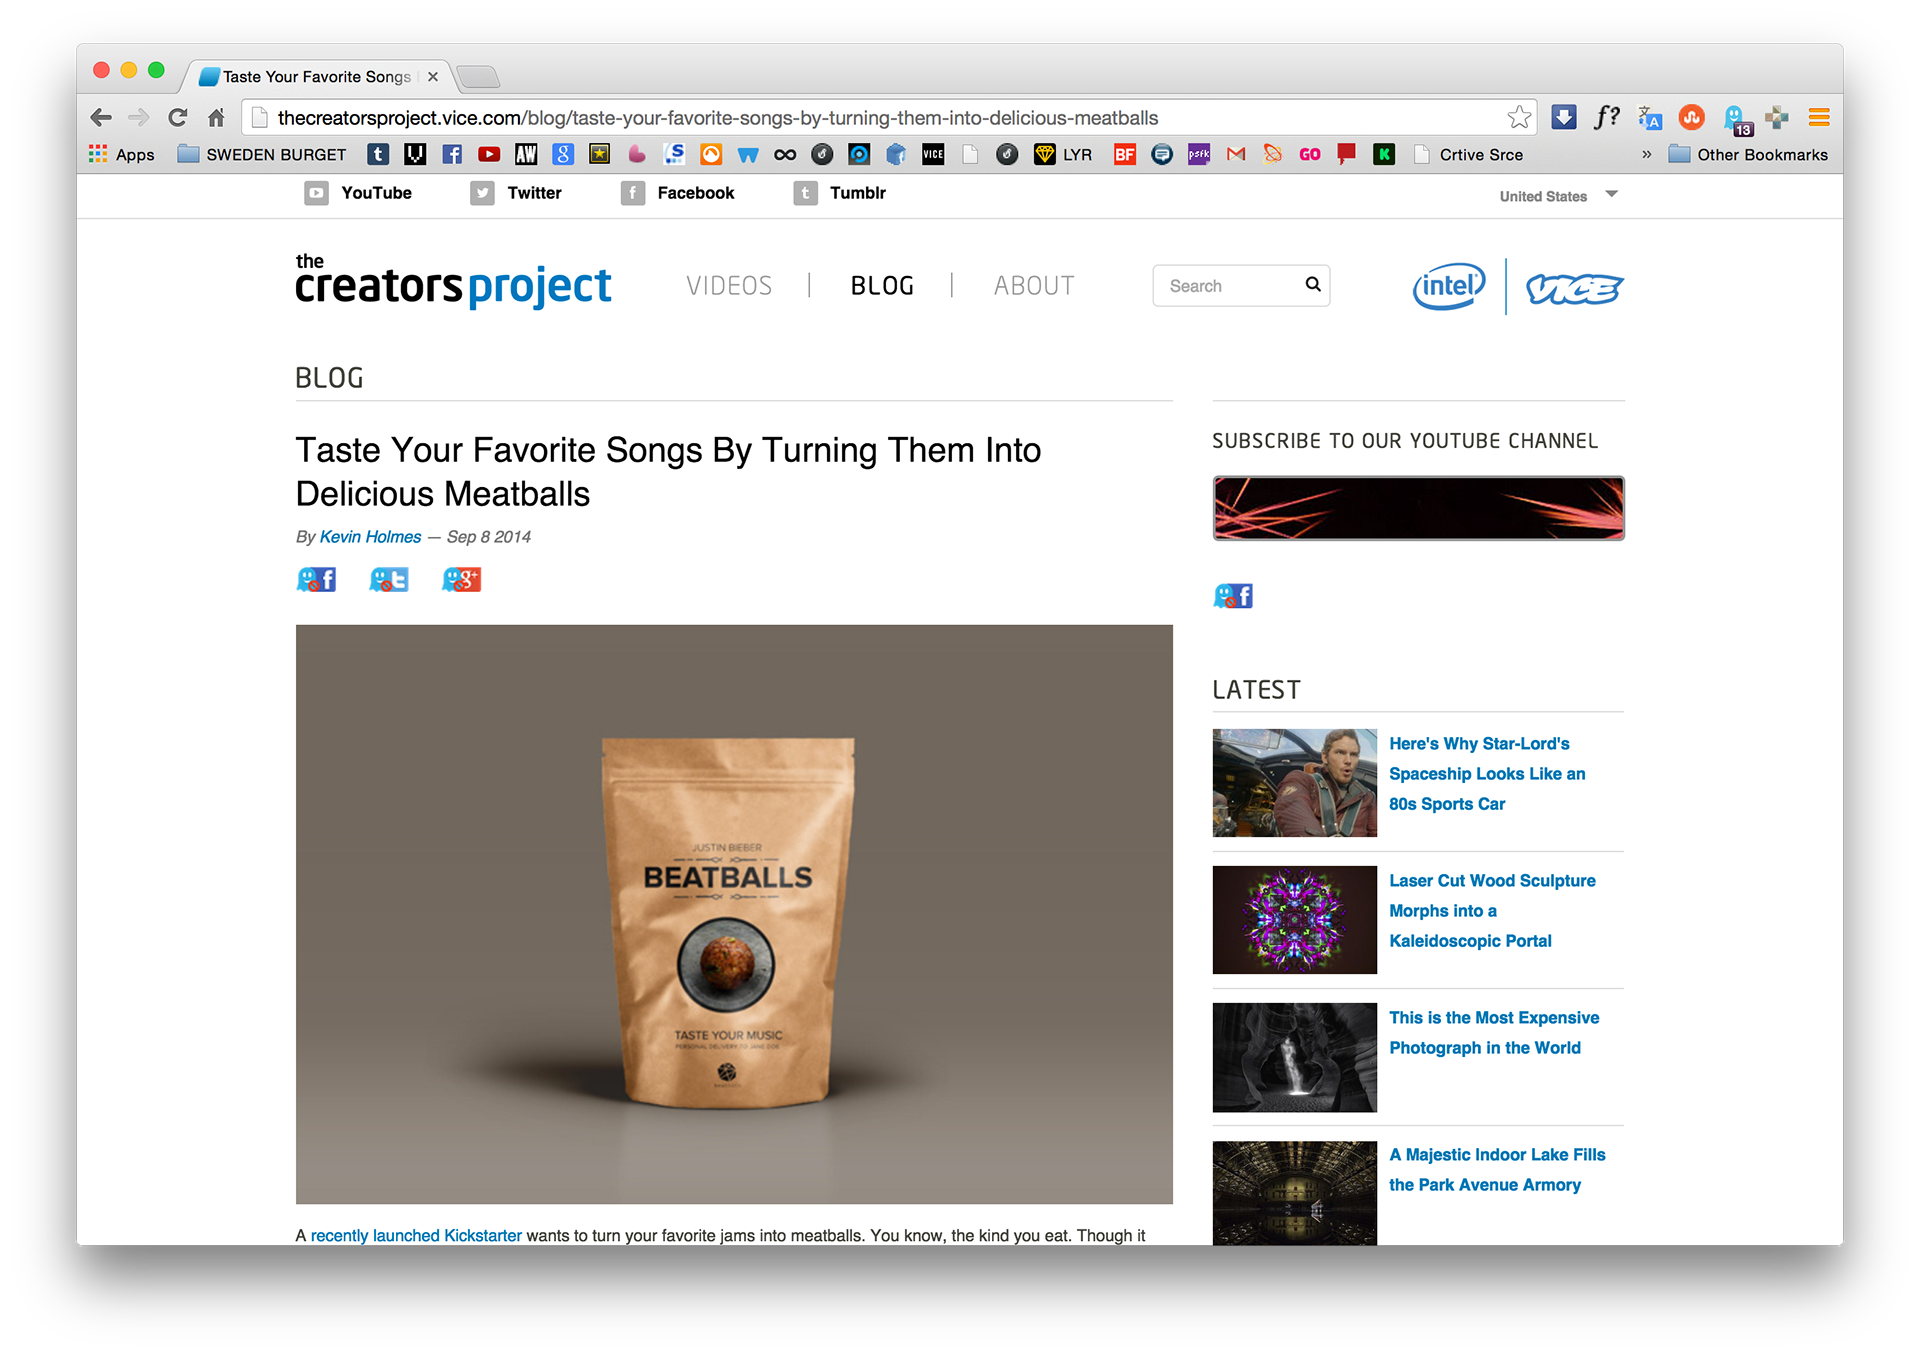
Task: Open the WhatFont f? extension
Action: click(x=1607, y=117)
